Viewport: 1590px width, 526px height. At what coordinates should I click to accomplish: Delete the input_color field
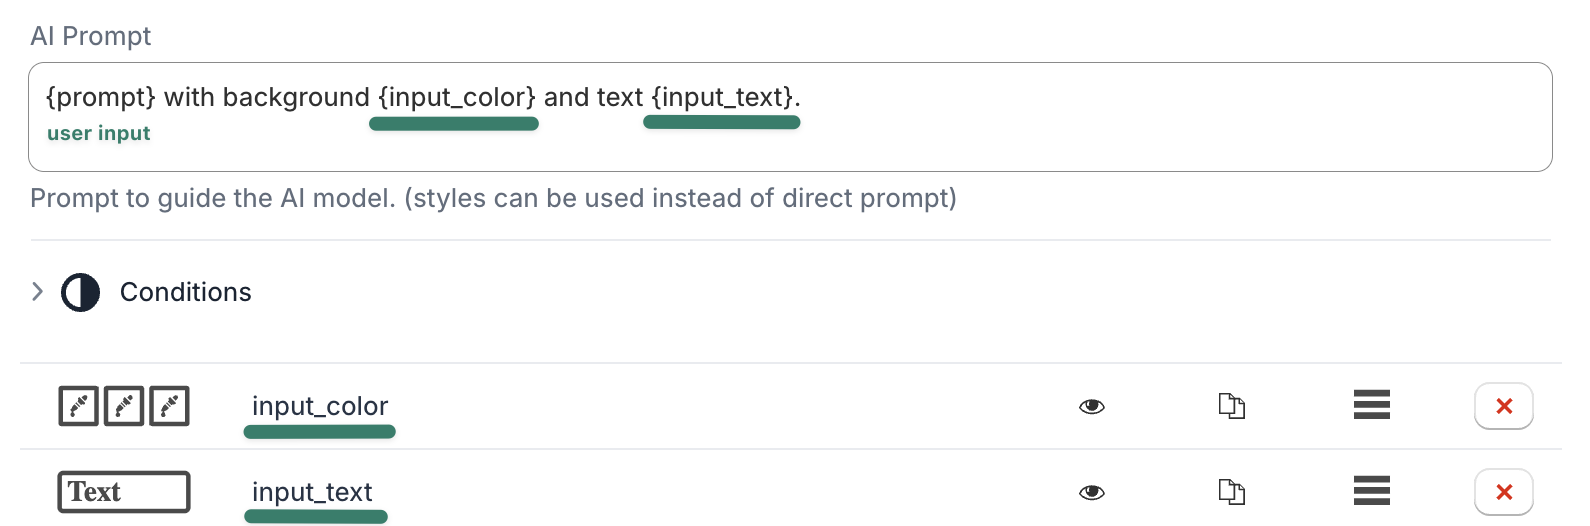click(1503, 406)
